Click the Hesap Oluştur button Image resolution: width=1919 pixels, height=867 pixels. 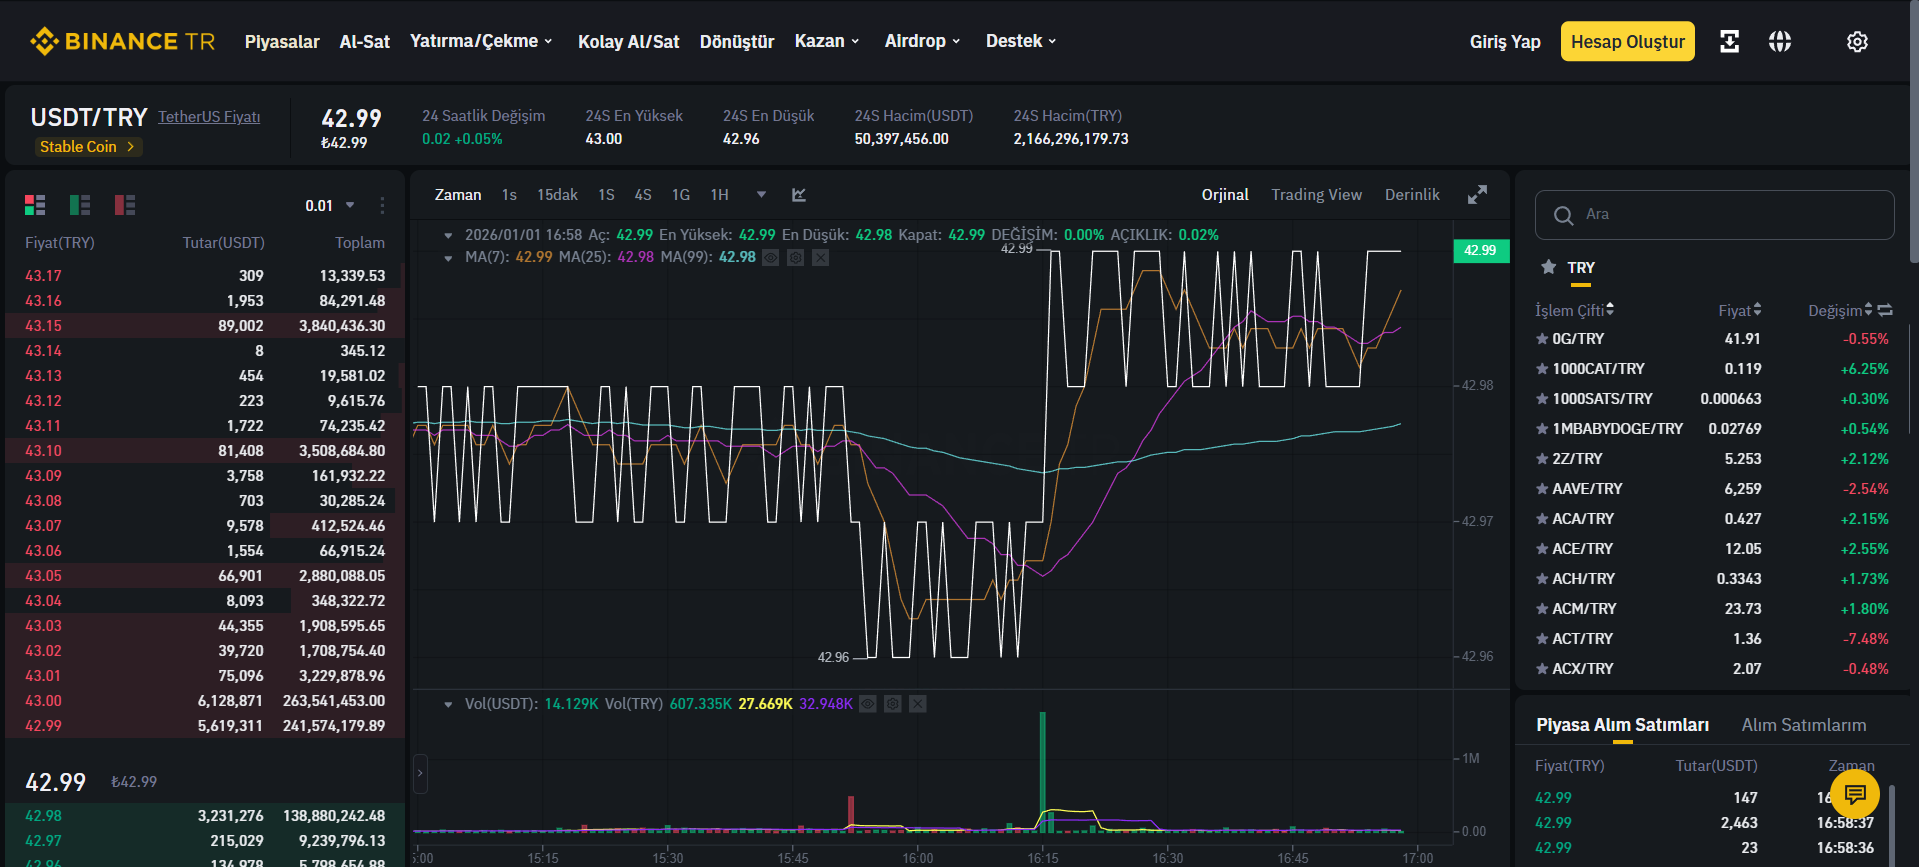point(1627,41)
